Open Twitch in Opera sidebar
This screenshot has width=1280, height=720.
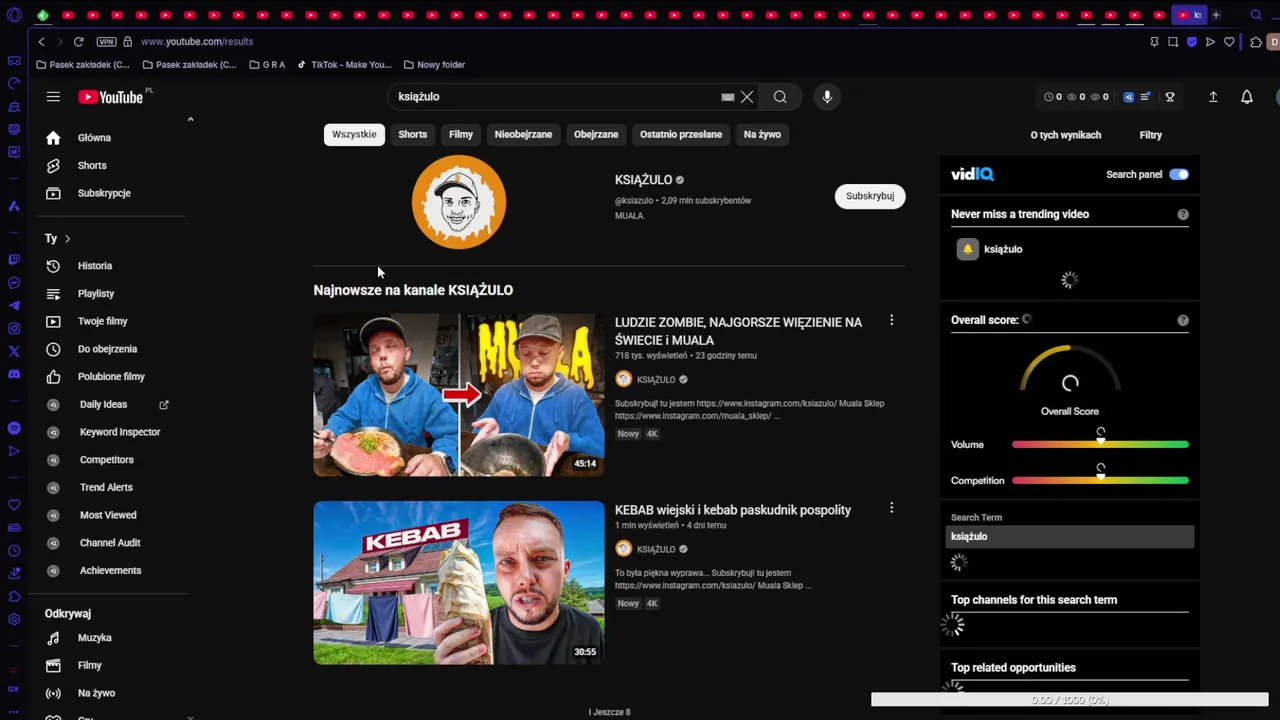pyautogui.click(x=14, y=260)
